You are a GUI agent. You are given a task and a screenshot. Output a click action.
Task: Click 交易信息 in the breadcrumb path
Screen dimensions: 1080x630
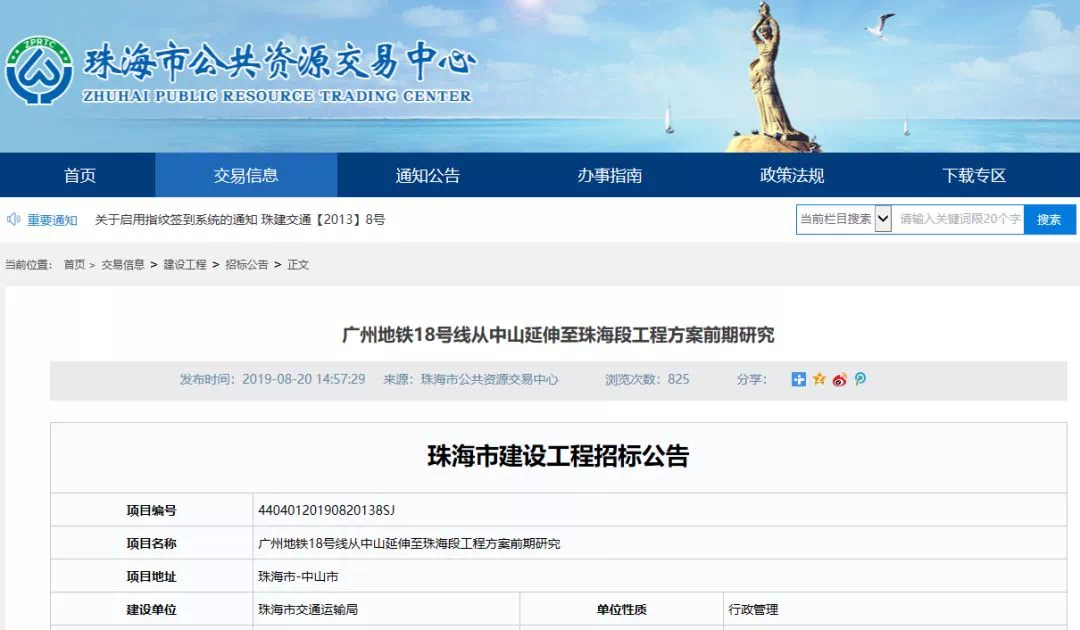coord(123,265)
